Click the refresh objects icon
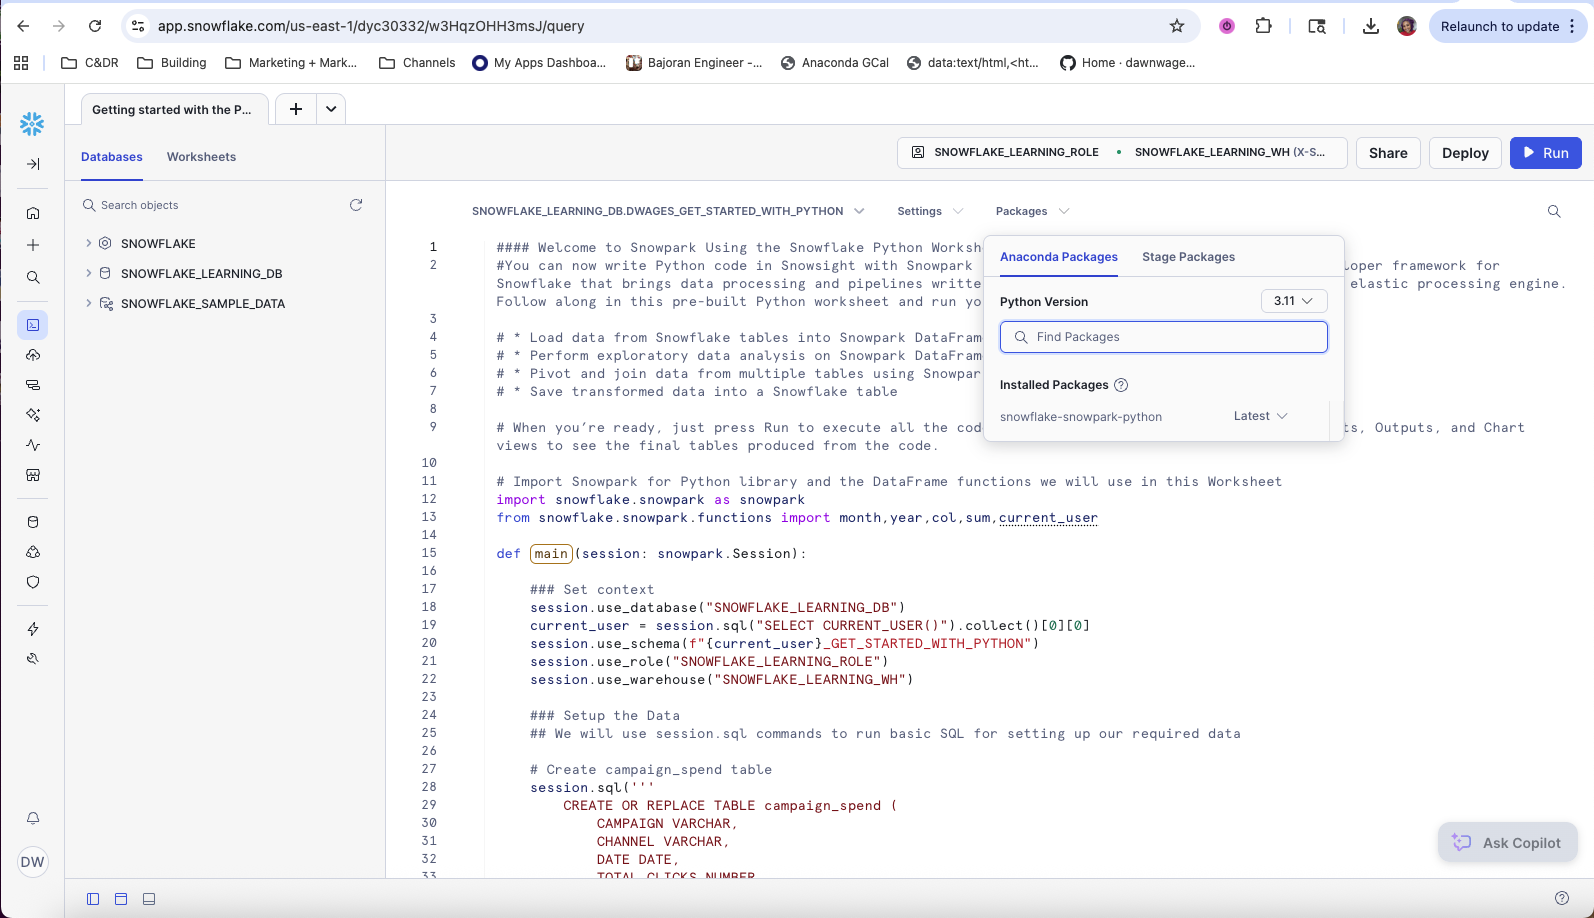 (355, 205)
